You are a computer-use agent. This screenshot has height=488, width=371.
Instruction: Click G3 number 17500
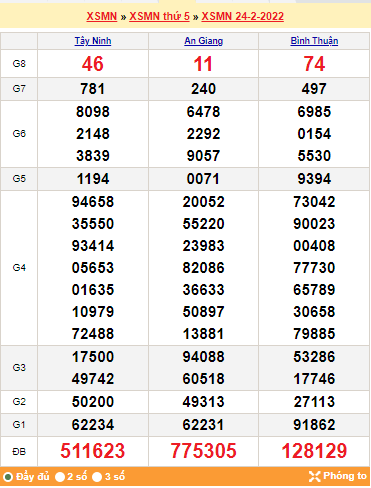(x=93, y=357)
